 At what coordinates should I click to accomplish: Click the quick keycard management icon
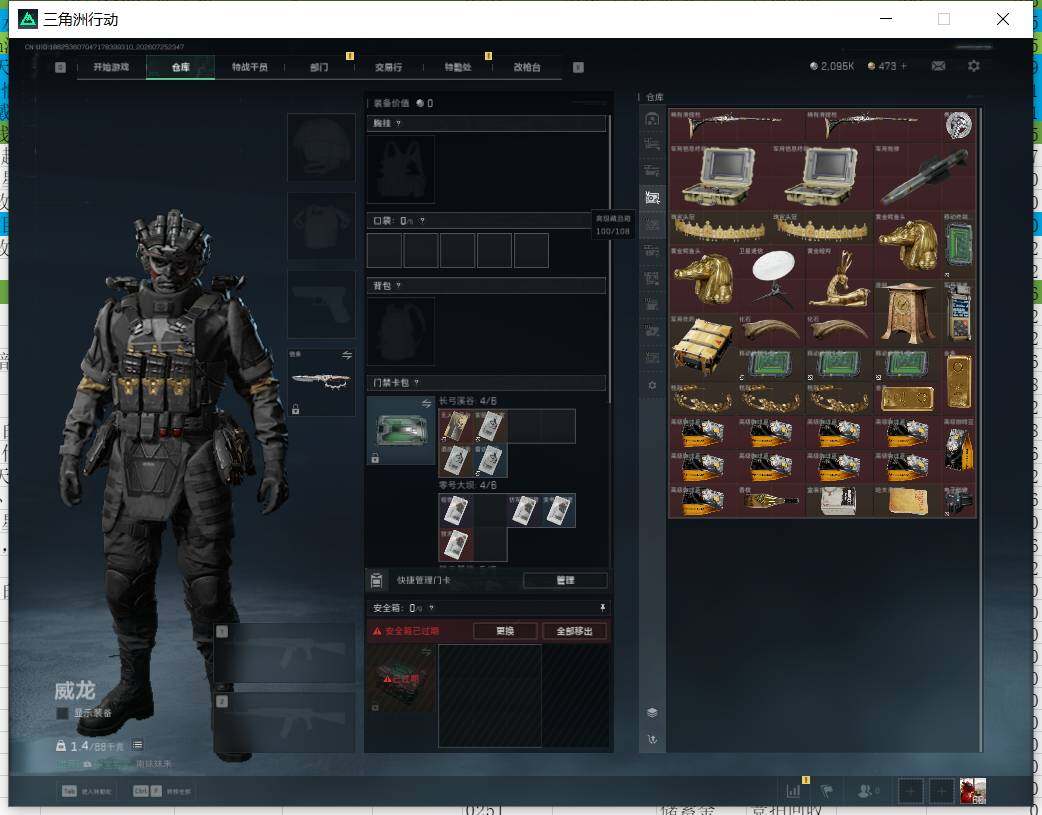[x=376, y=580]
